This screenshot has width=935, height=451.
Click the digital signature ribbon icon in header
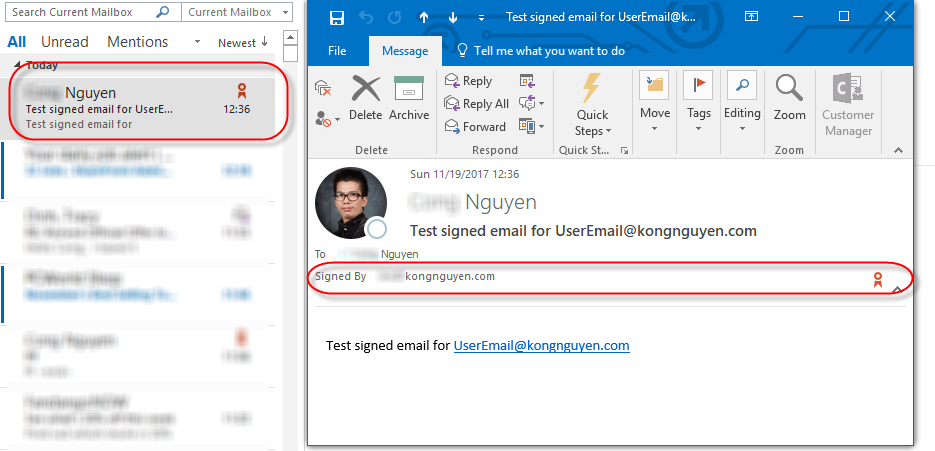coord(877,279)
